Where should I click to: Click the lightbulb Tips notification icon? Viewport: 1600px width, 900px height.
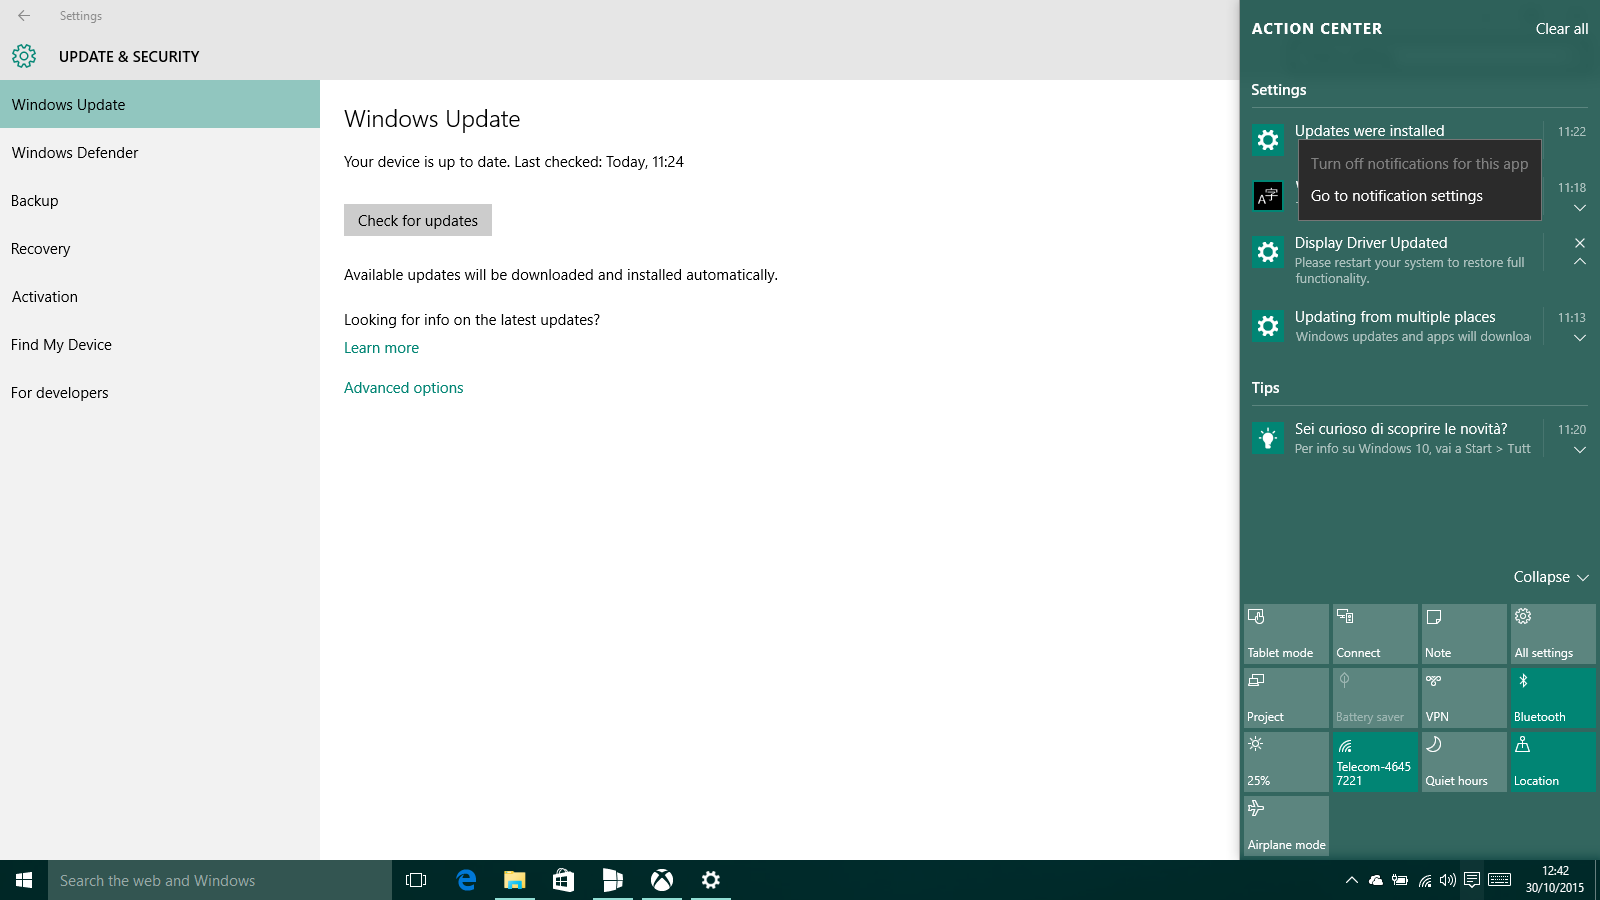[x=1268, y=438]
